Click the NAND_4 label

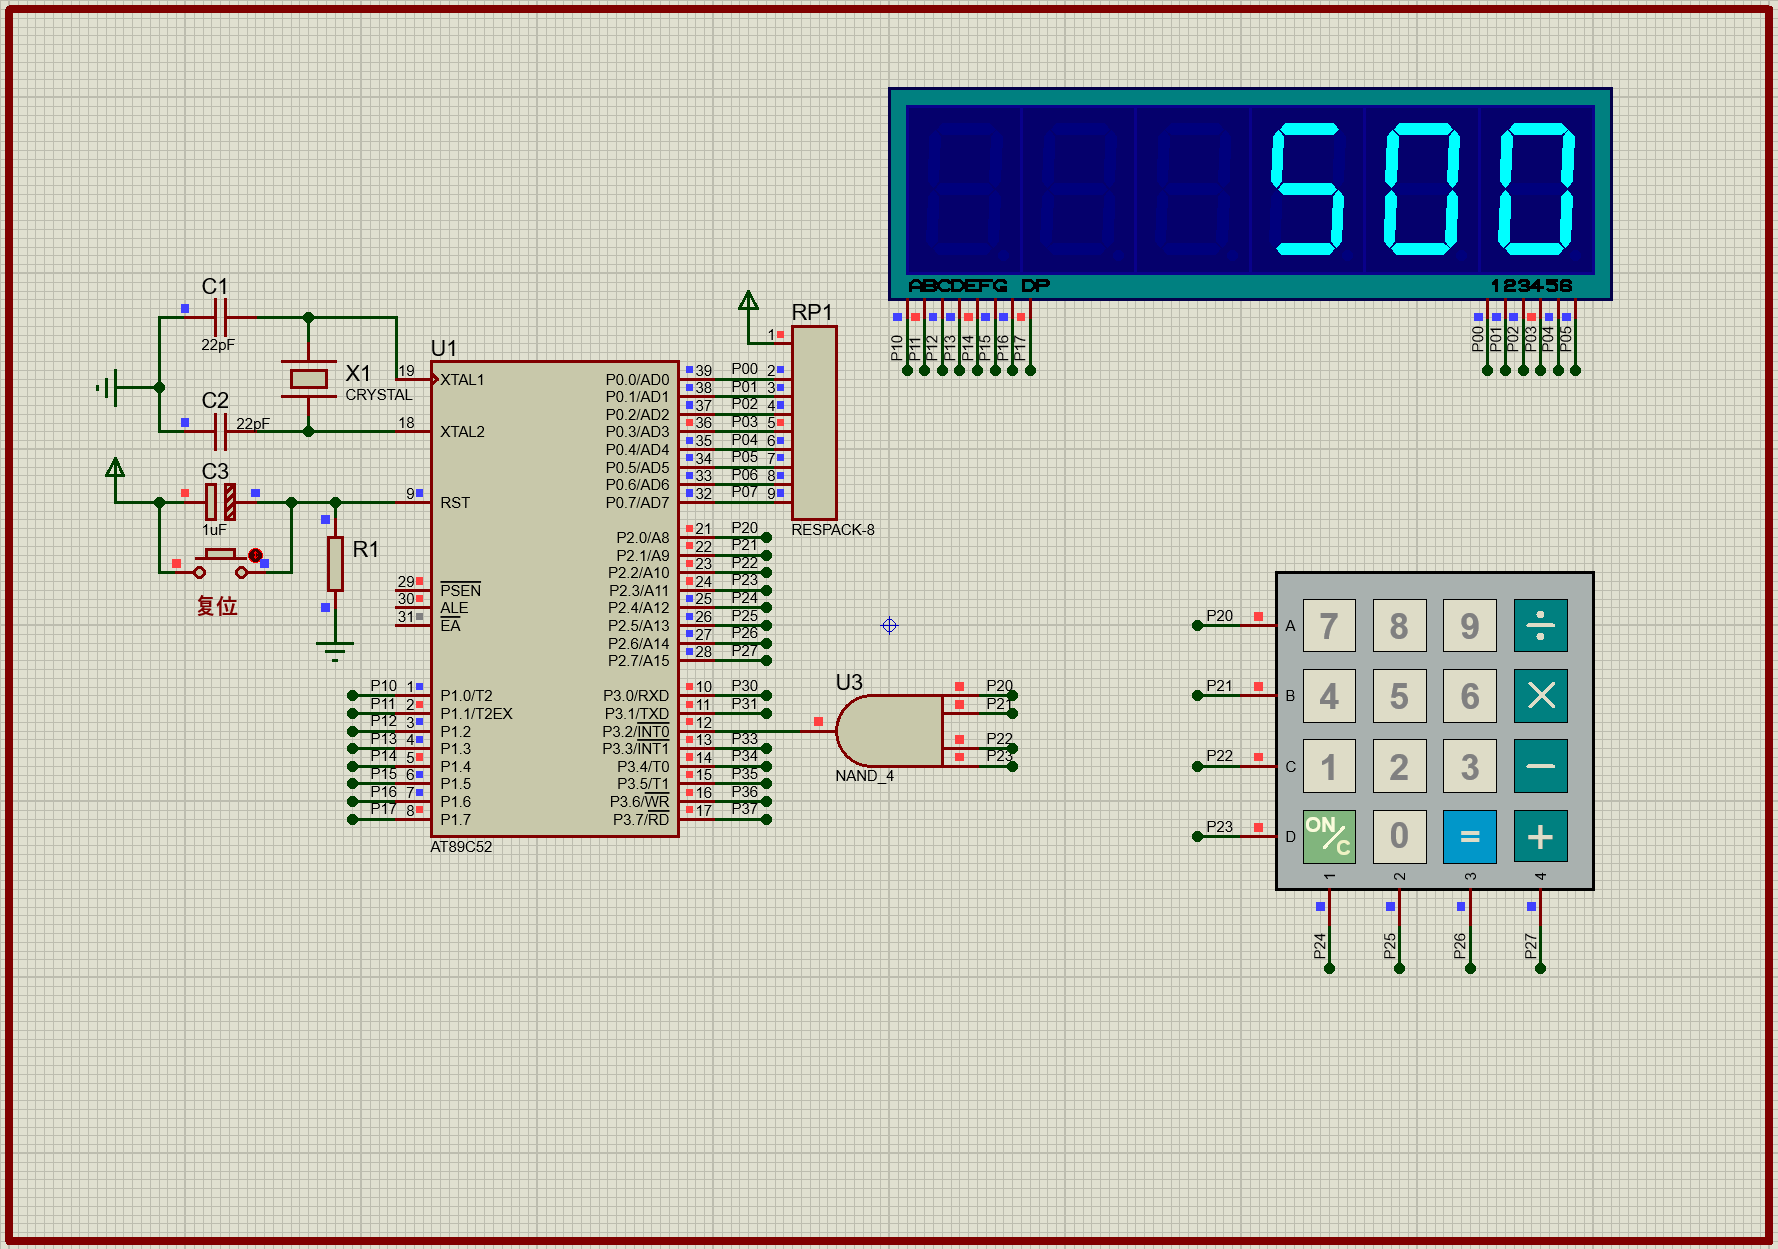(x=865, y=776)
